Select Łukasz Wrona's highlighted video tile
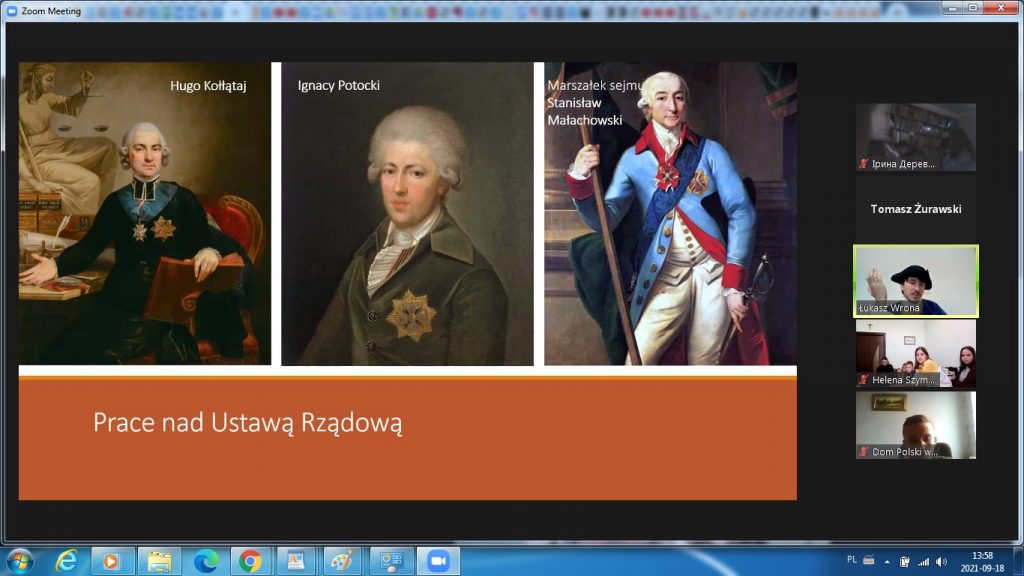This screenshot has height=576, width=1024. click(x=915, y=281)
